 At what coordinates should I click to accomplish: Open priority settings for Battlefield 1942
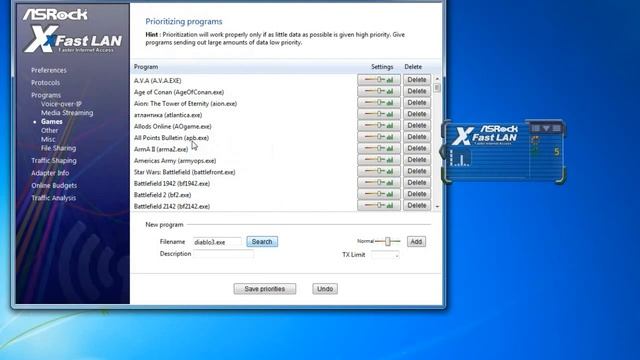click(x=379, y=182)
